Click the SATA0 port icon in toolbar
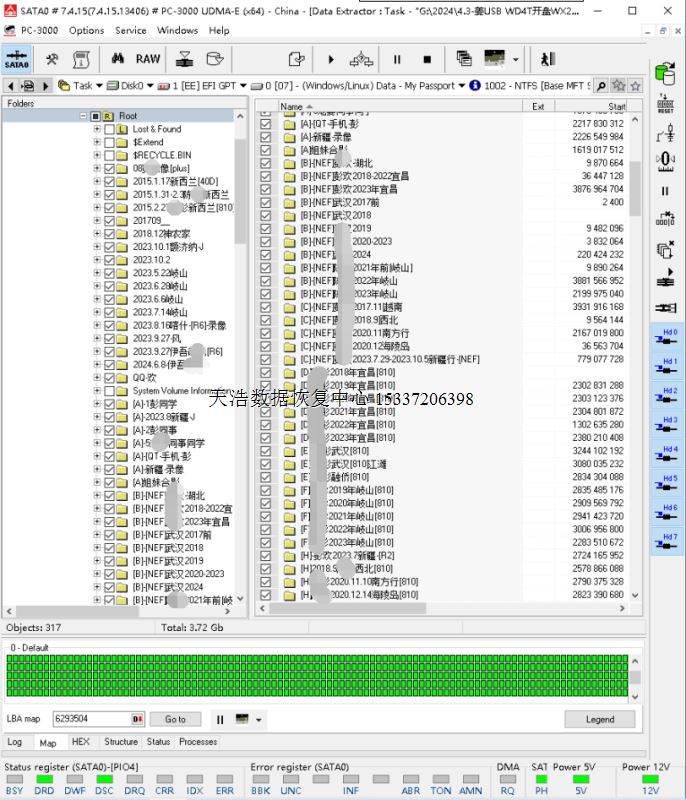686x800 pixels. point(16,59)
